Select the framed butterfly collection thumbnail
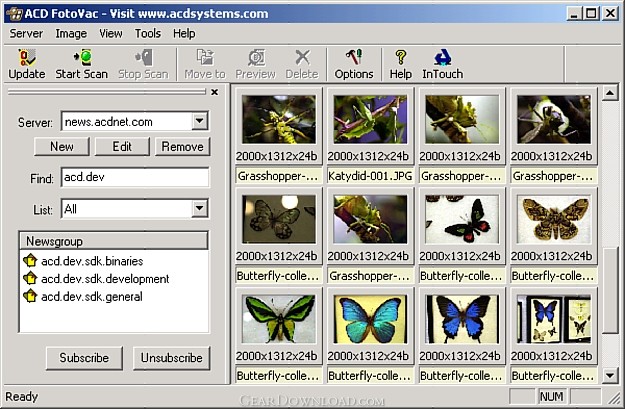The width and height of the screenshot is (625, 409). click(554, 319)
